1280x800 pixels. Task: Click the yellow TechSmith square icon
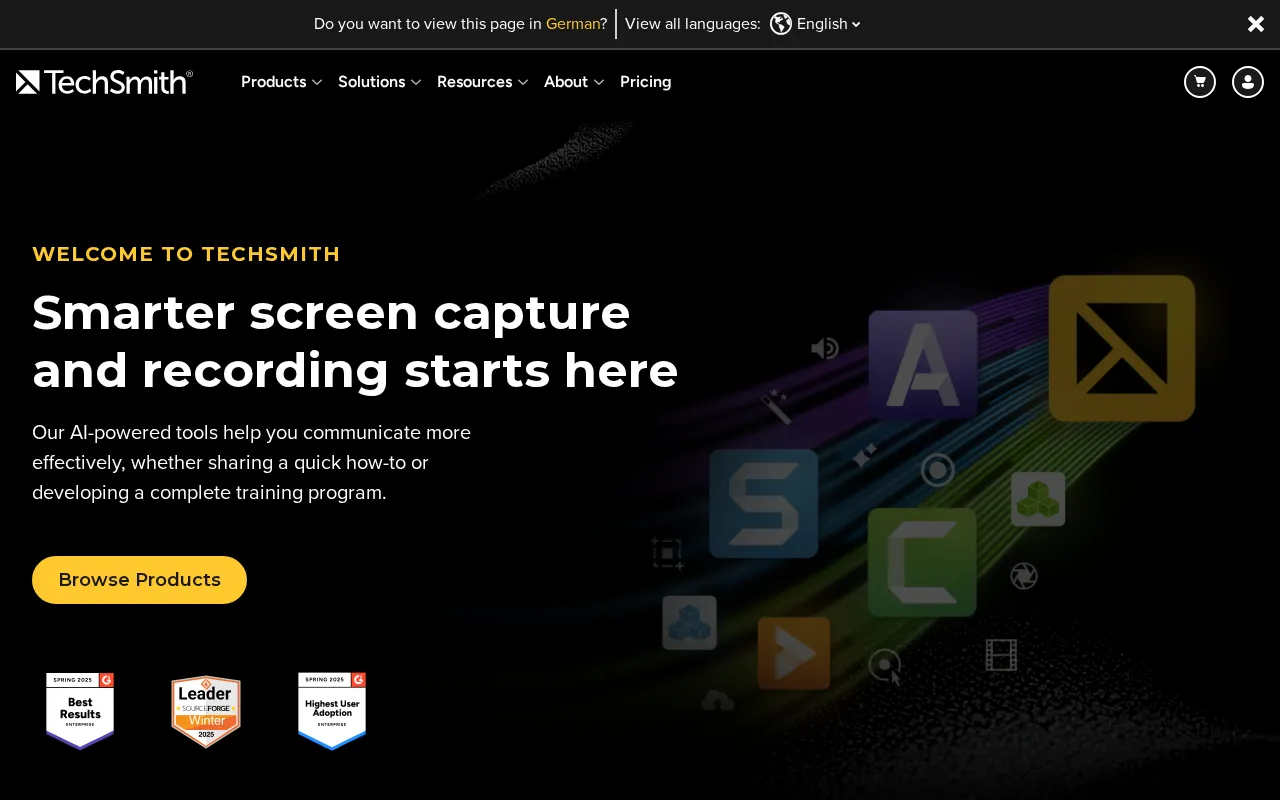tap(1122, 348)
